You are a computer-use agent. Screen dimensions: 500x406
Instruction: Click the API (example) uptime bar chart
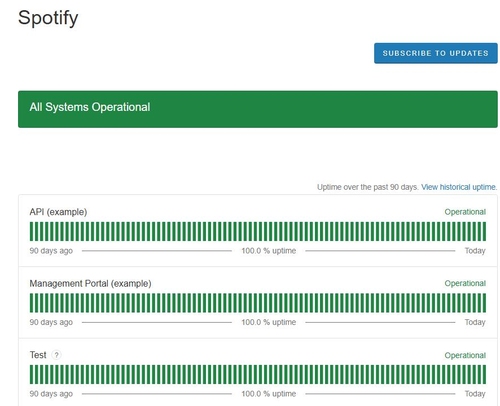pyautogui.click(x=258, y=231)
